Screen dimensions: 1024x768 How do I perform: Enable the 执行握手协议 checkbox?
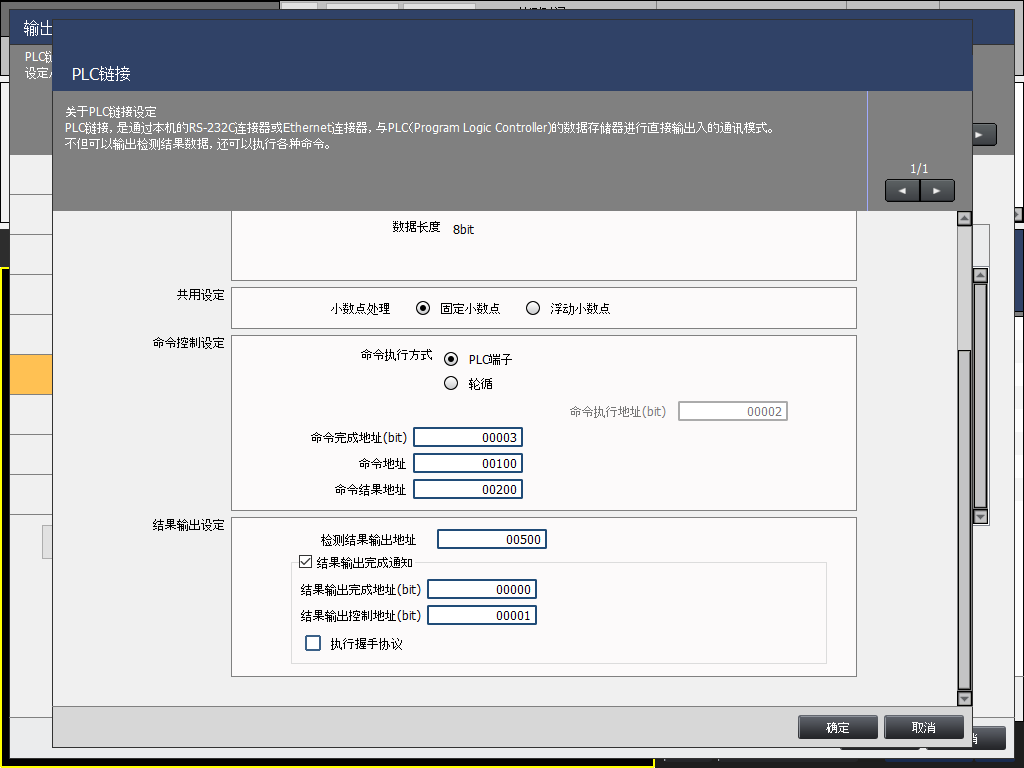[x=313, y=643]
